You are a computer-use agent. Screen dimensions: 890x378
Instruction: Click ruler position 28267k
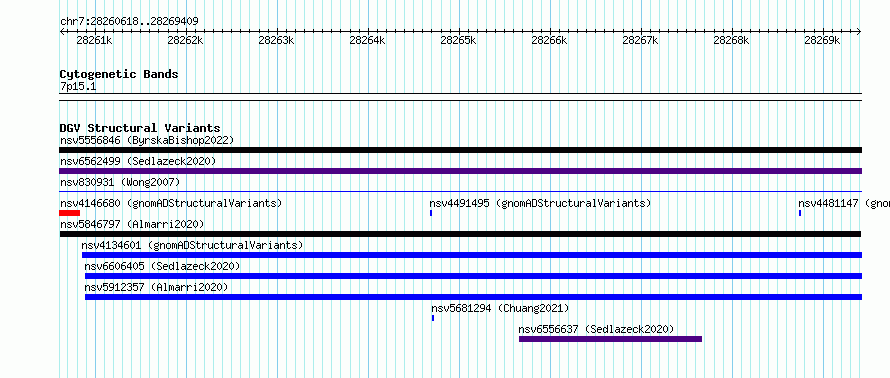coord(641,40)
